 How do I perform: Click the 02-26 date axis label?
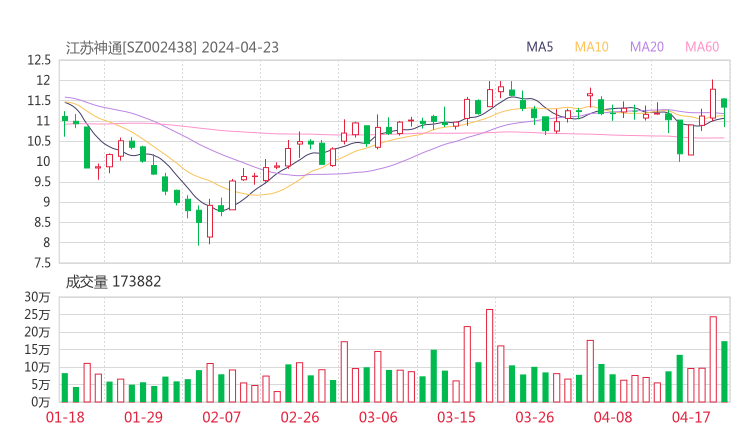pos(300,417)
